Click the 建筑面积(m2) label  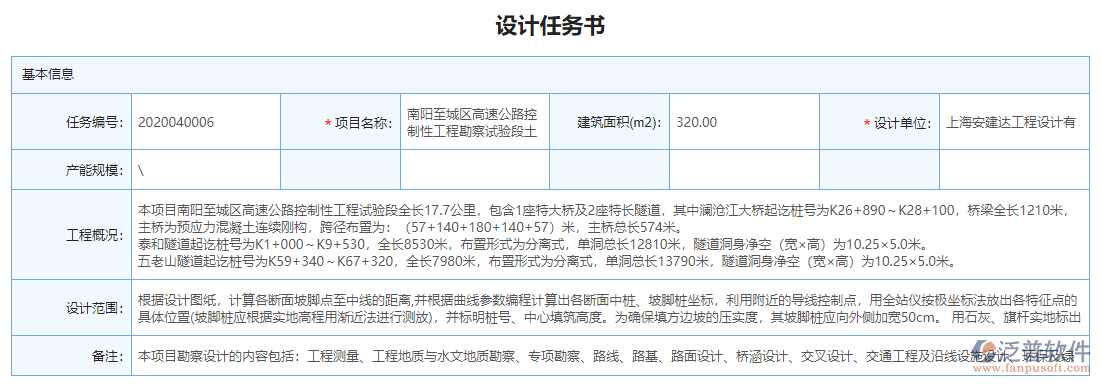click(x=619, y=122)
